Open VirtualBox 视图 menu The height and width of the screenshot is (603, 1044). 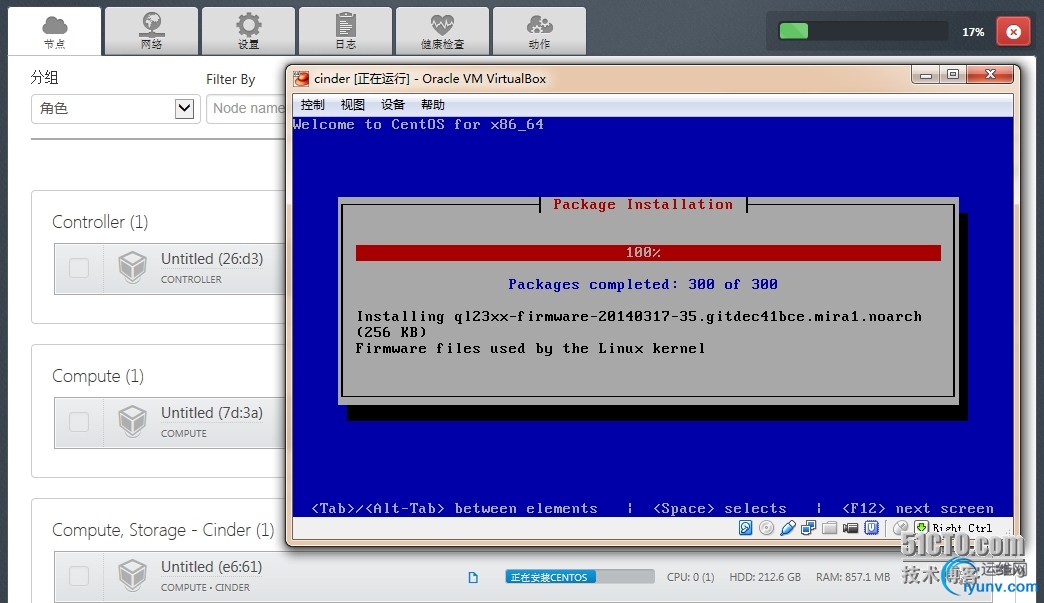353,104
